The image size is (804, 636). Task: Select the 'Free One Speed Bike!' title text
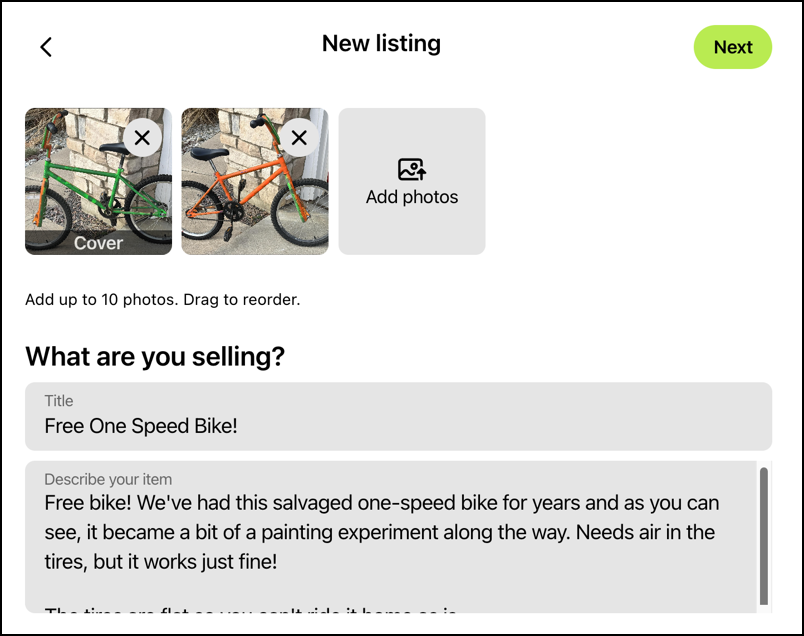click(139, 427)
